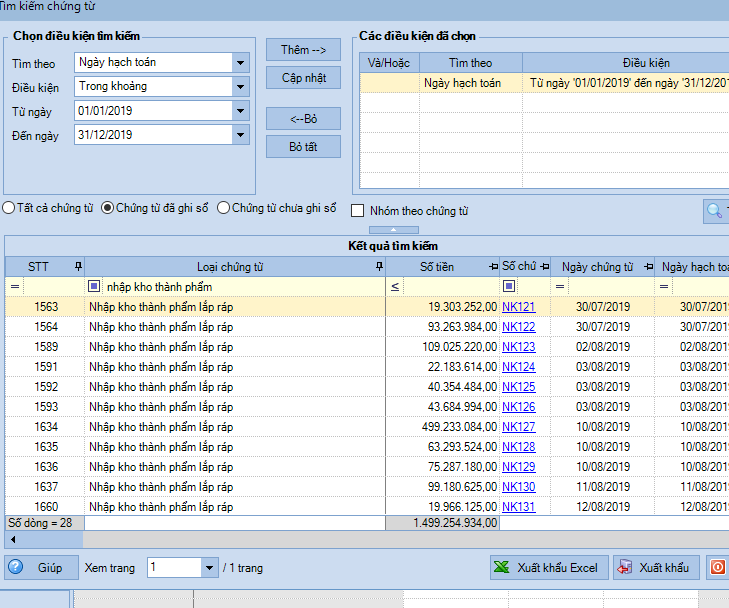The width and height of the screenshot is (729, 608).
Task: Click the 'Ngày chứng từ' column header
Action: [x=597, y=267]
